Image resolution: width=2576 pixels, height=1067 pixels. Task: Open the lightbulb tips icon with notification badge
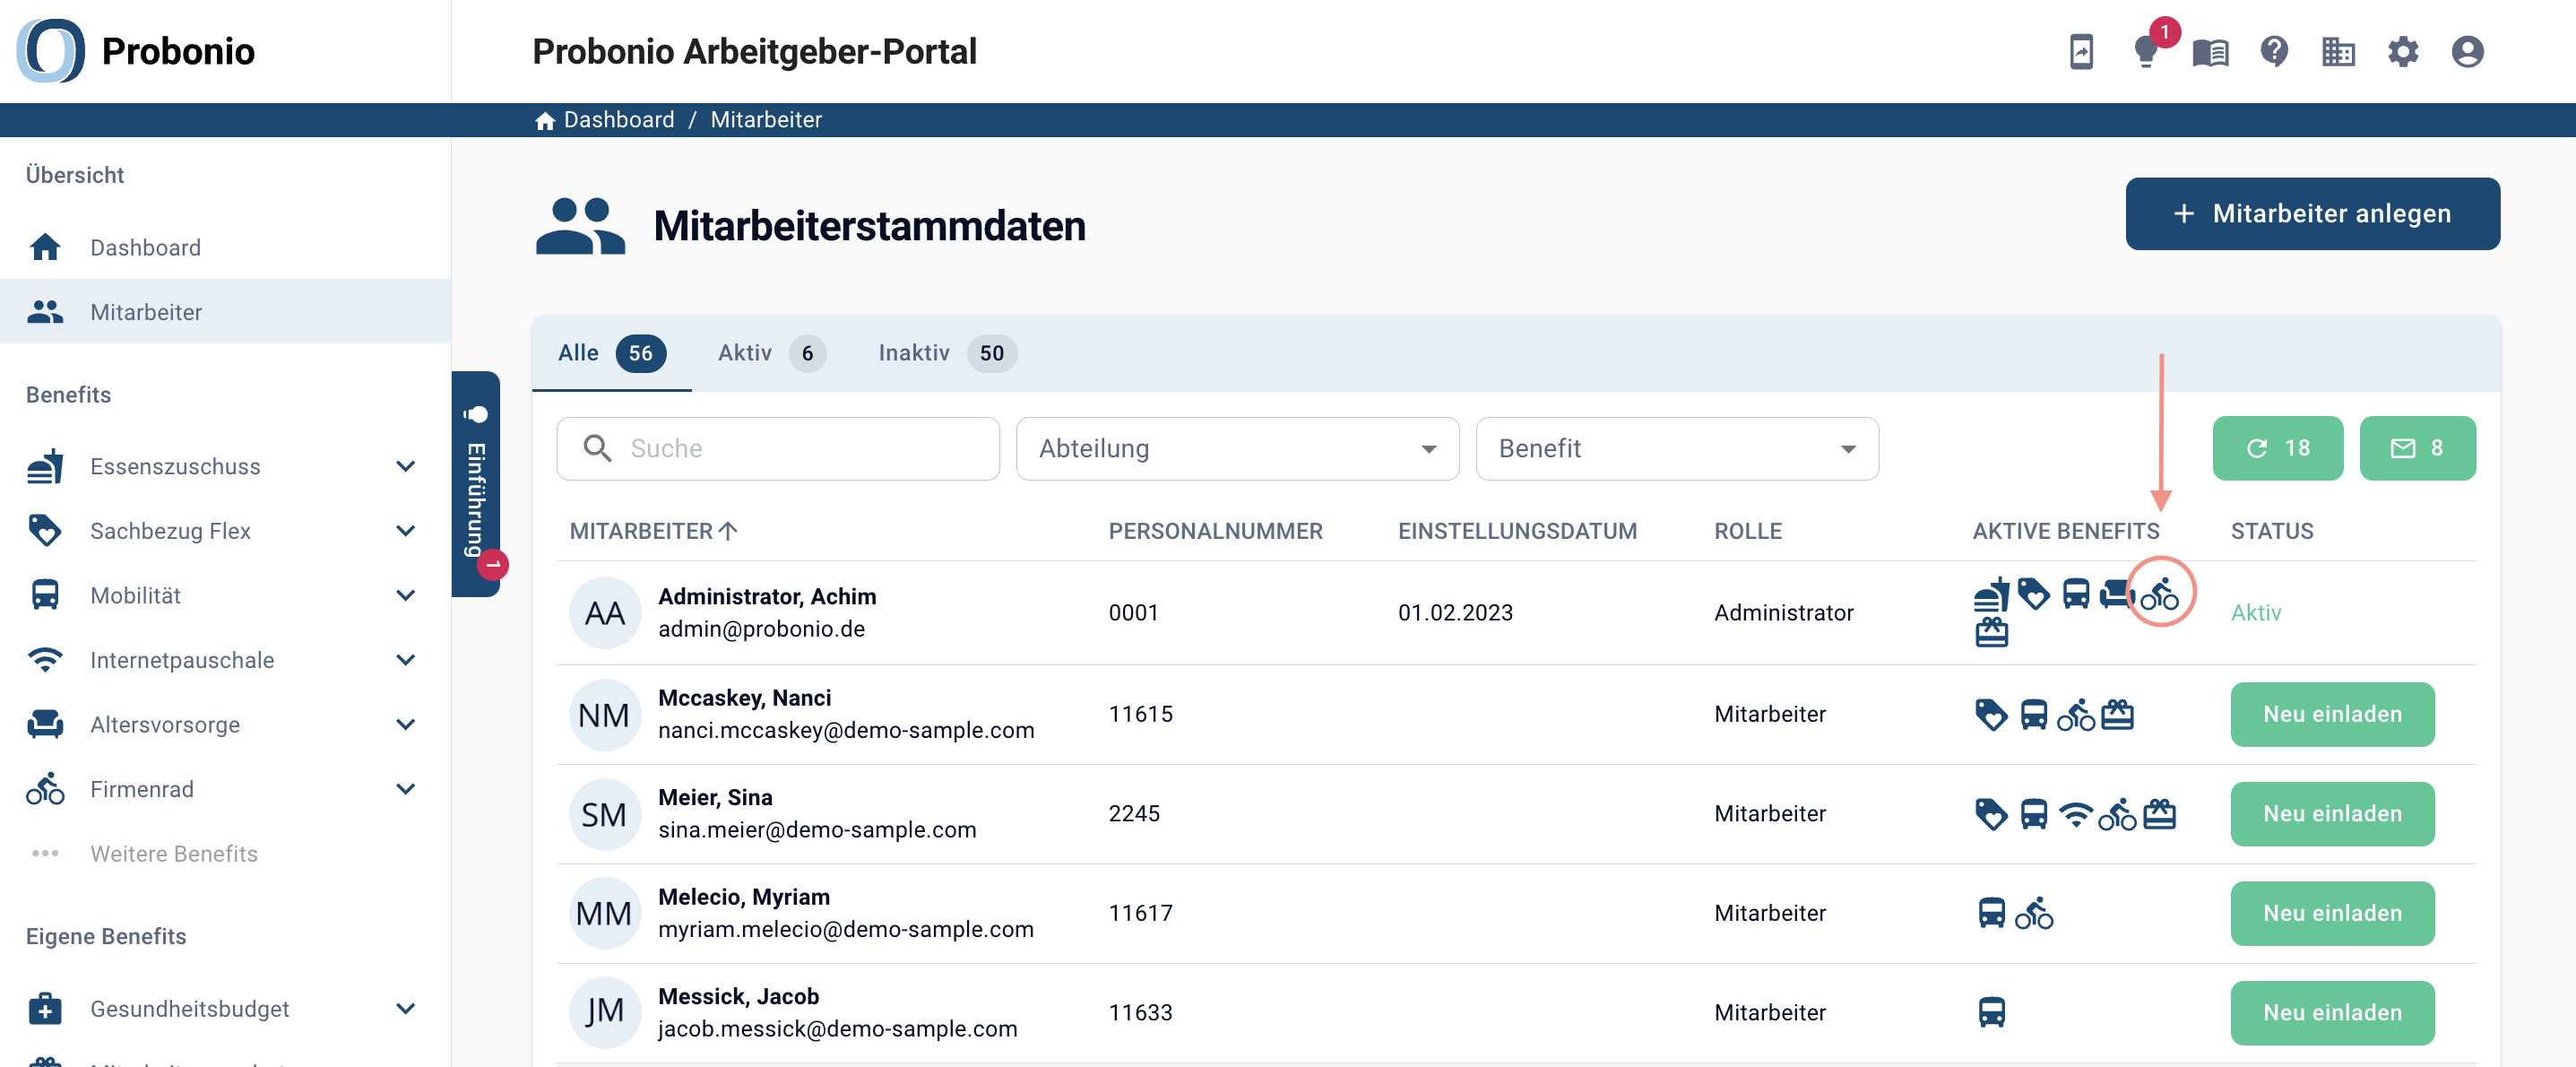2145,51
